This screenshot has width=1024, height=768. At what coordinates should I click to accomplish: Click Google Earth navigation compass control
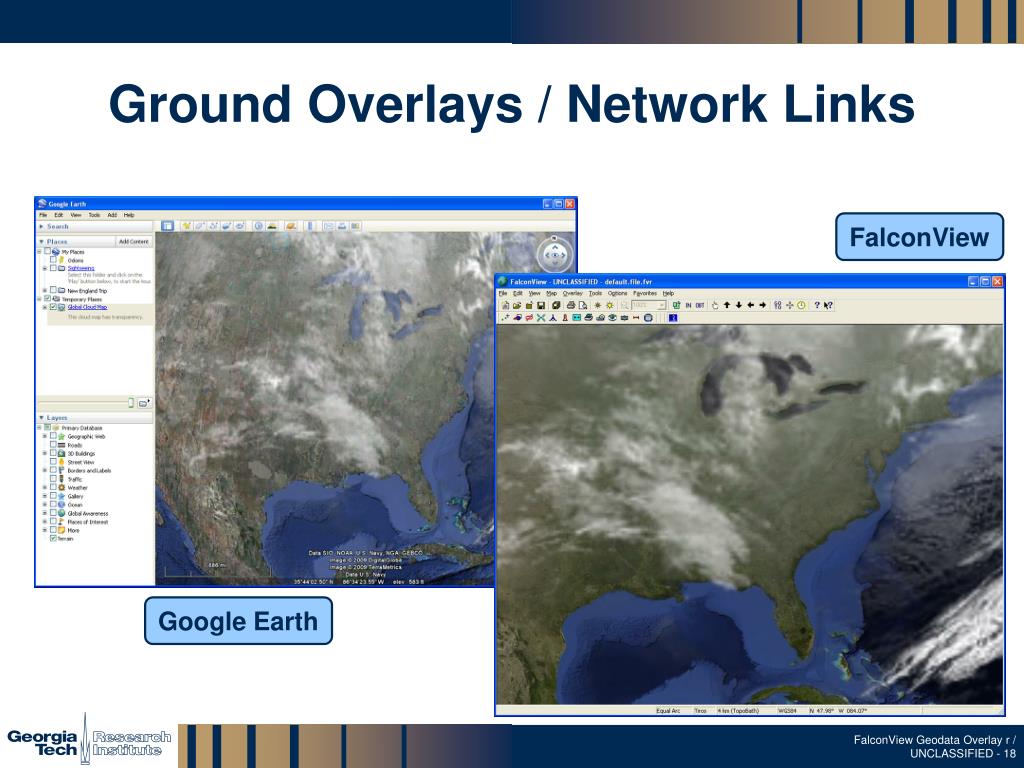click(x=554, y=255)
